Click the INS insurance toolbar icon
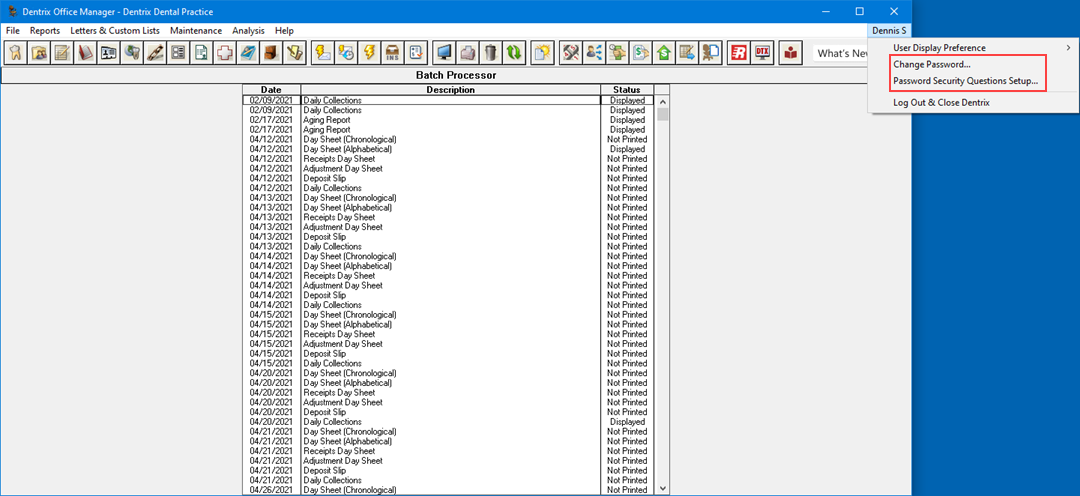The height and width of the screenshot is (496, 1080). [x=393, y=53]
